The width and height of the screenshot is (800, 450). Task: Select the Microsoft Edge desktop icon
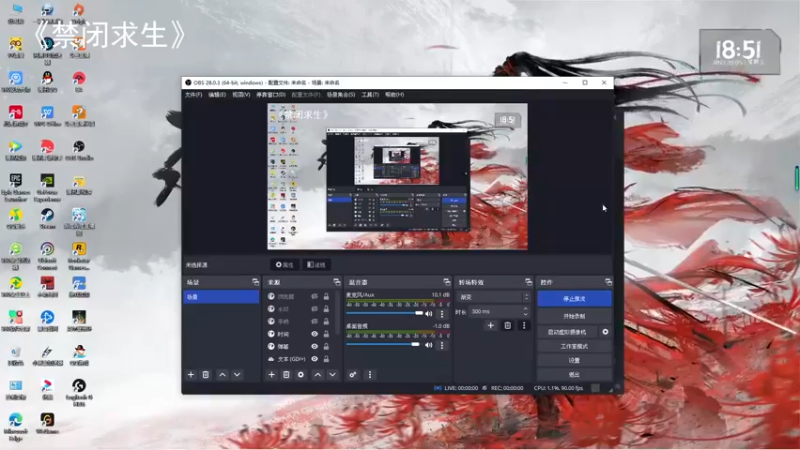[x=16, y=427]
